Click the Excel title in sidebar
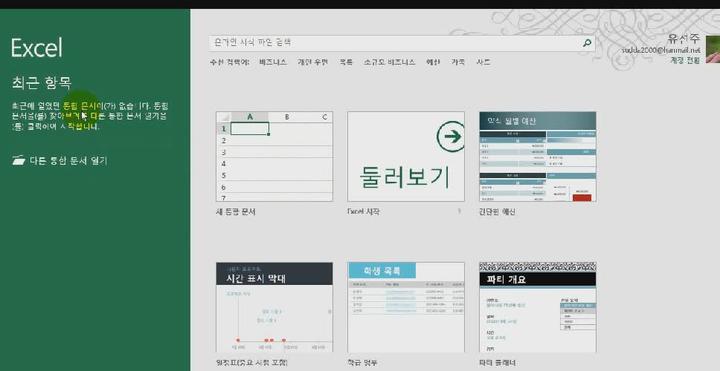 (37, 48)
